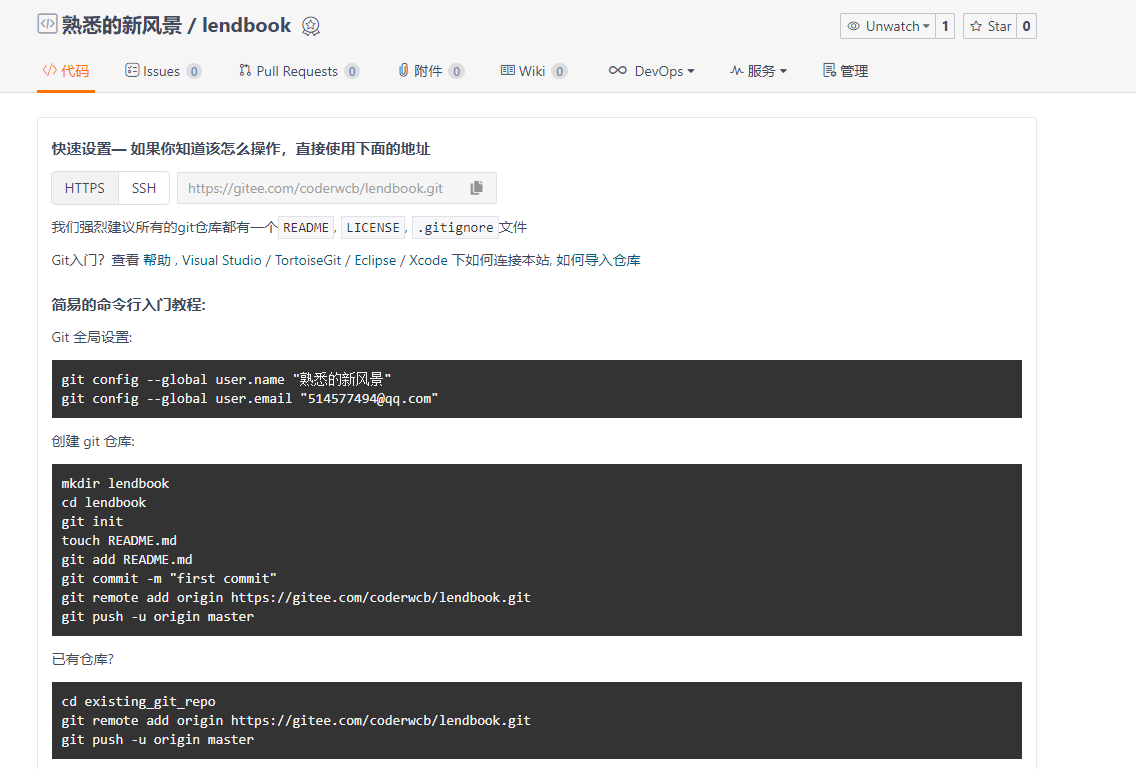The image size is (1136, 769).
Task: Click the 已有仓库? label
Action: point(83,659)
